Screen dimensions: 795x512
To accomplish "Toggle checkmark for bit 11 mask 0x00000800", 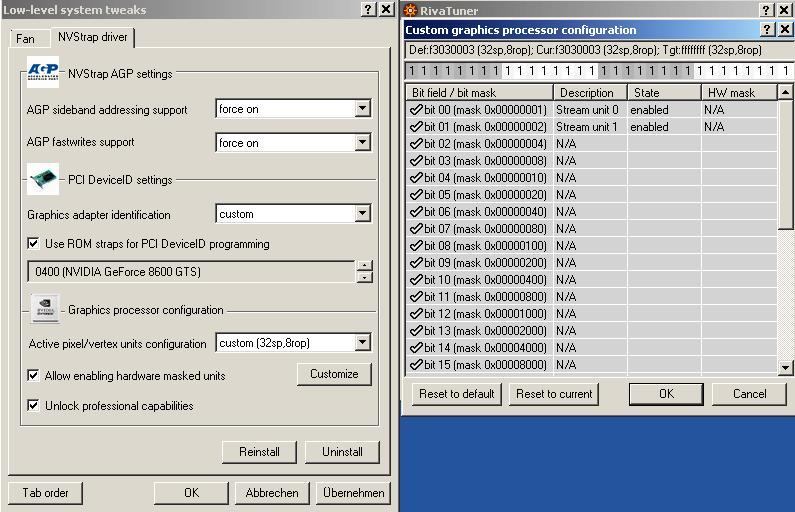I will coord(416,297).
